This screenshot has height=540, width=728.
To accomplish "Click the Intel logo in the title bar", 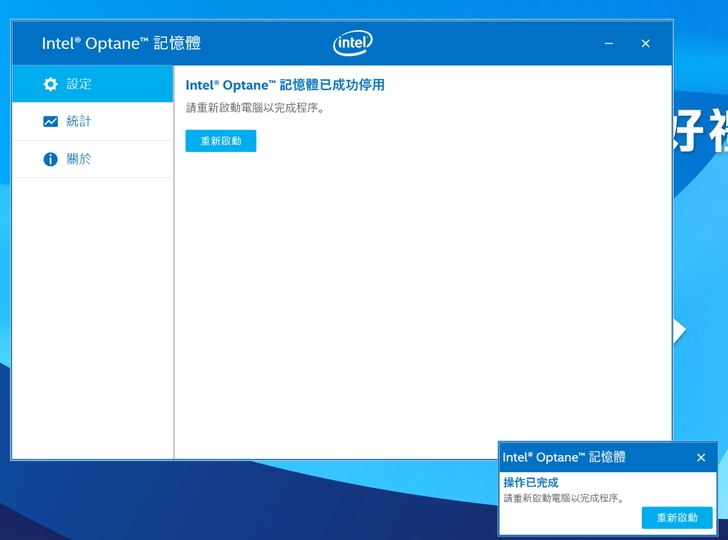I will point(352,43).
